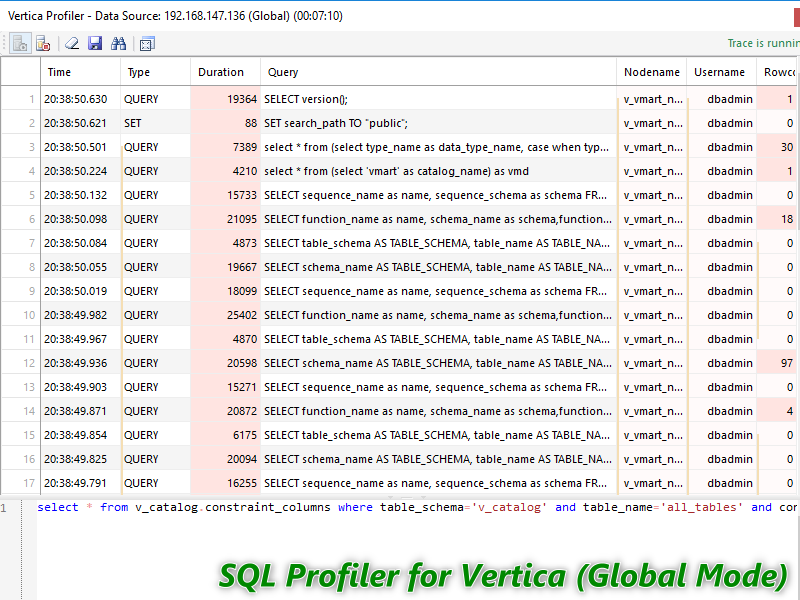The height and width of the screenshot is (600, 800).
Task: Select the SET search_path TO "public" query
Action: click(x=439, y=123)
